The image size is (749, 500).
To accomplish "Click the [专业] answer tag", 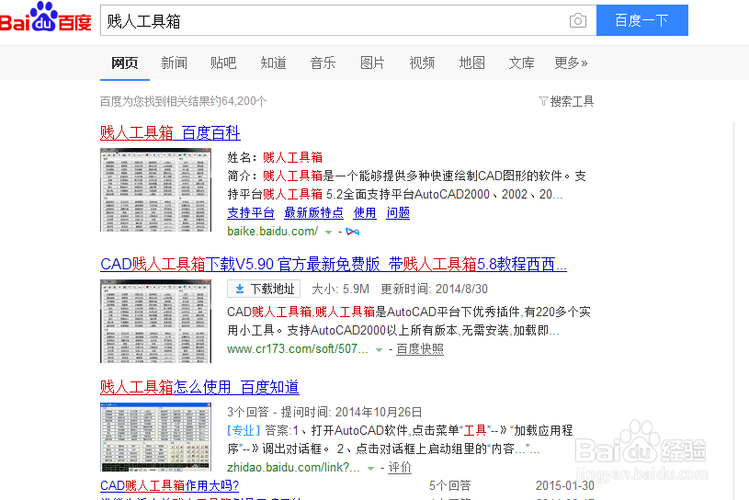I will [x=244, y=430].
